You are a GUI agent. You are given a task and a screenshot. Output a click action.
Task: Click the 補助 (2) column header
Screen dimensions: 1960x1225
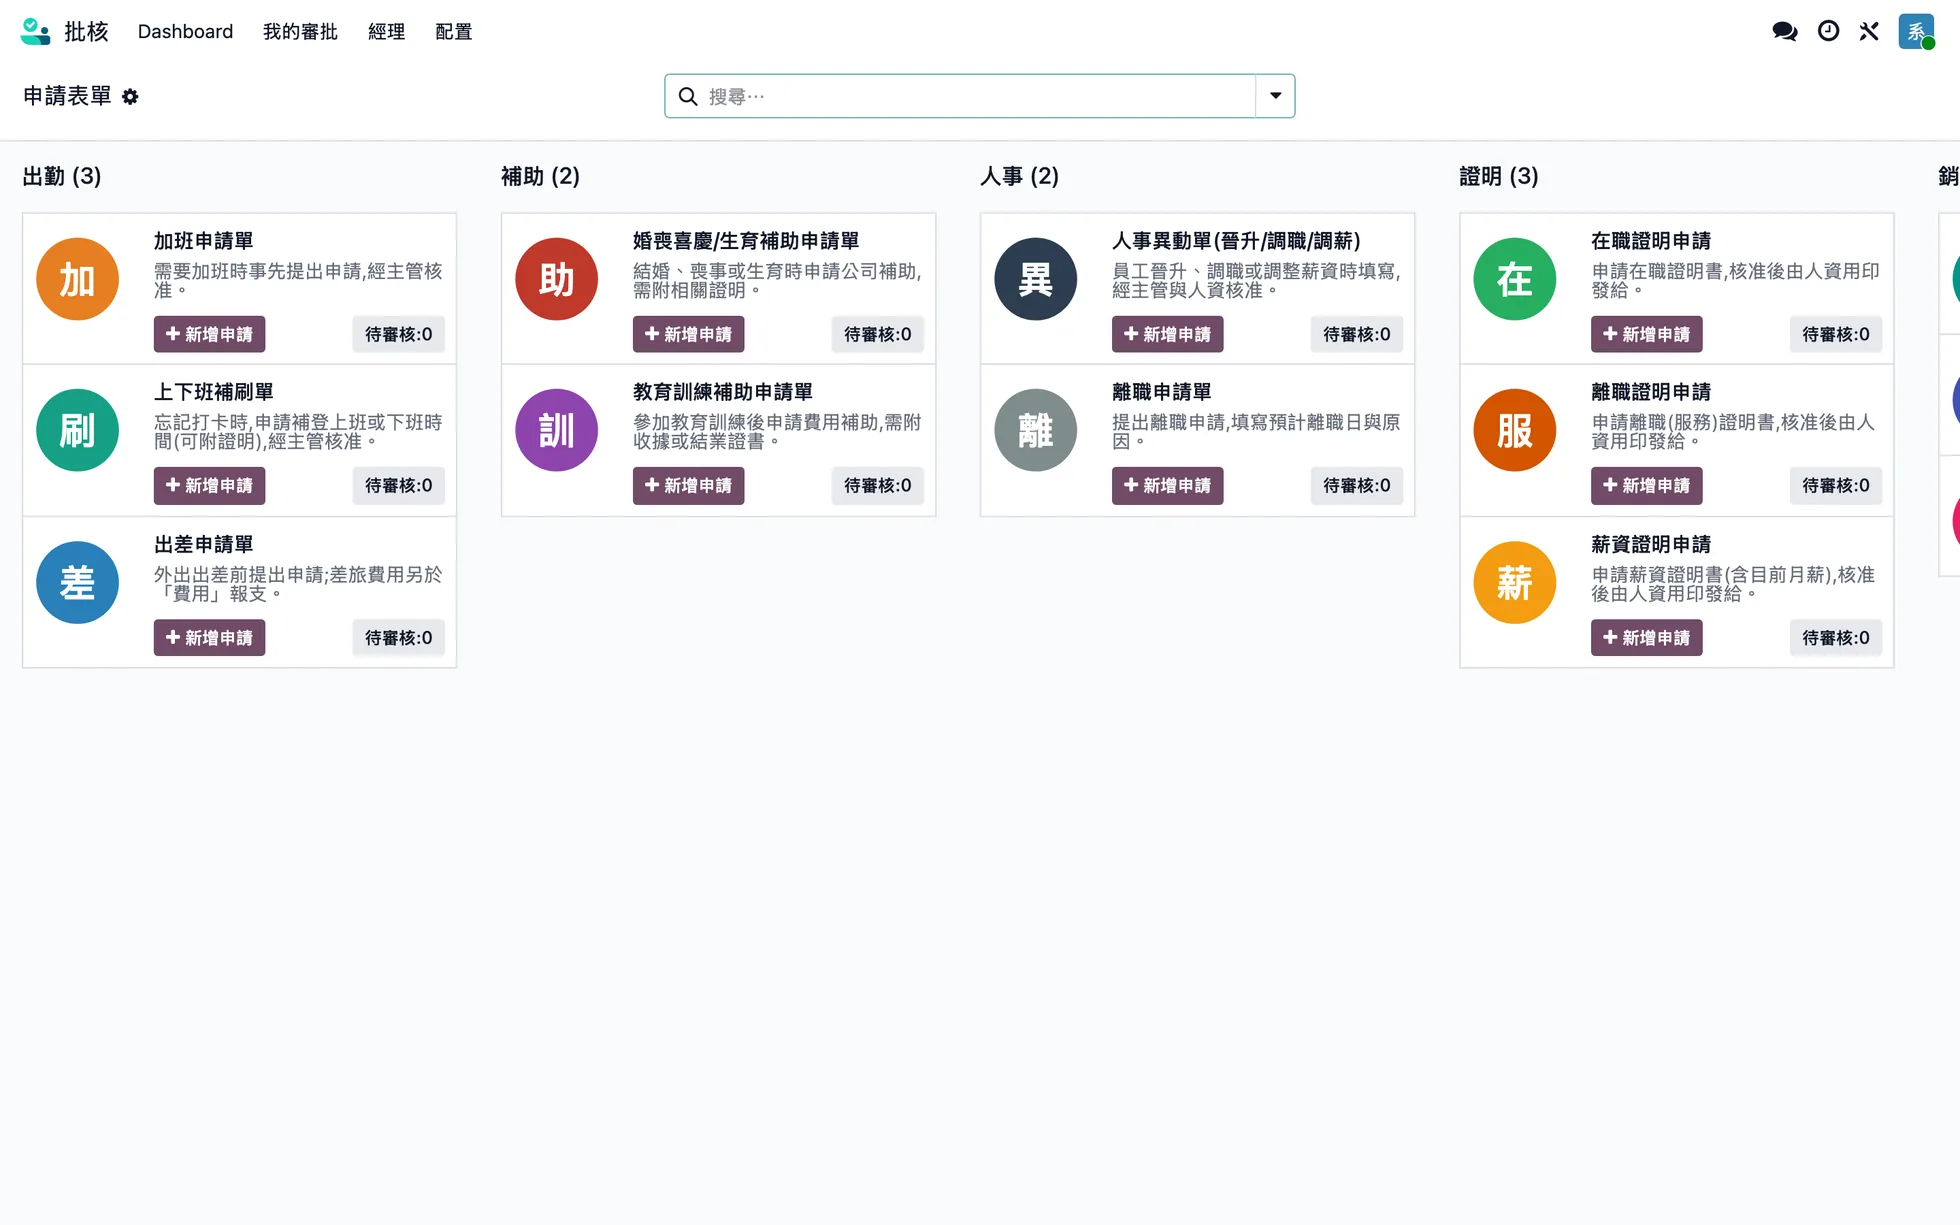point(540,176)
